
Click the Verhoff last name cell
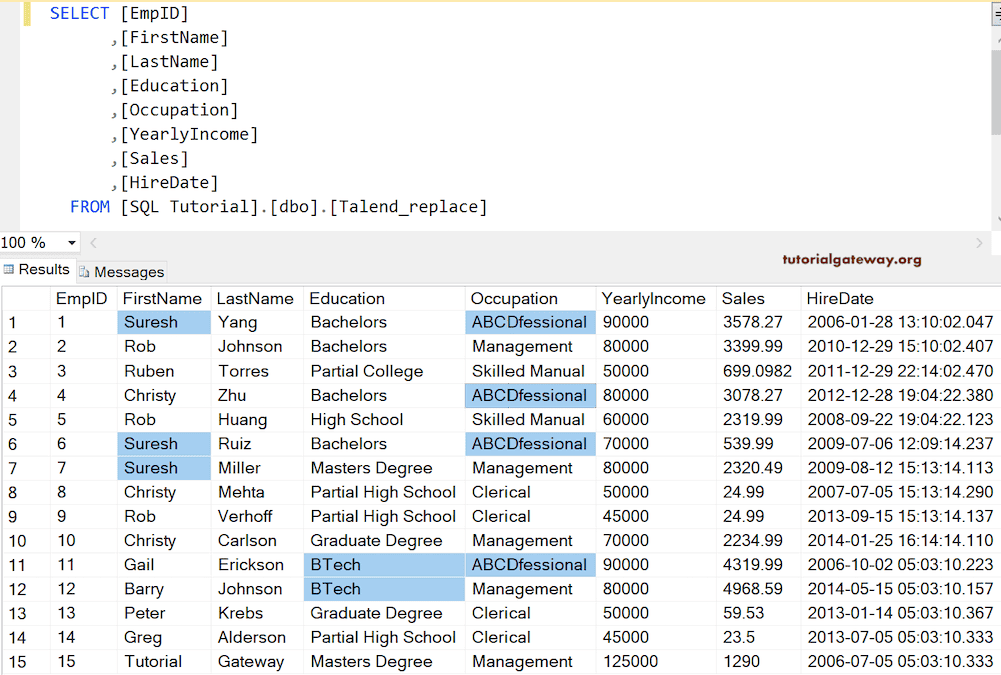coord(257,516)
